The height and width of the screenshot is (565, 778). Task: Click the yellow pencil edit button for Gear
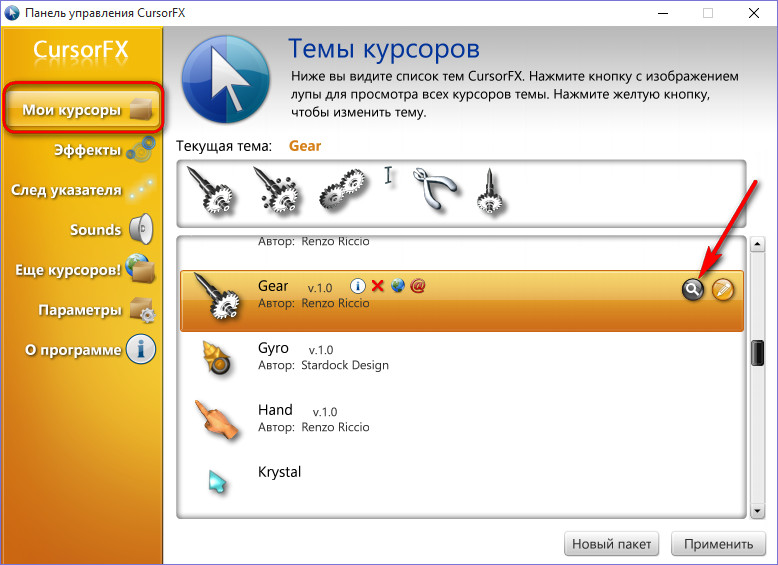(x=723, y=290)
